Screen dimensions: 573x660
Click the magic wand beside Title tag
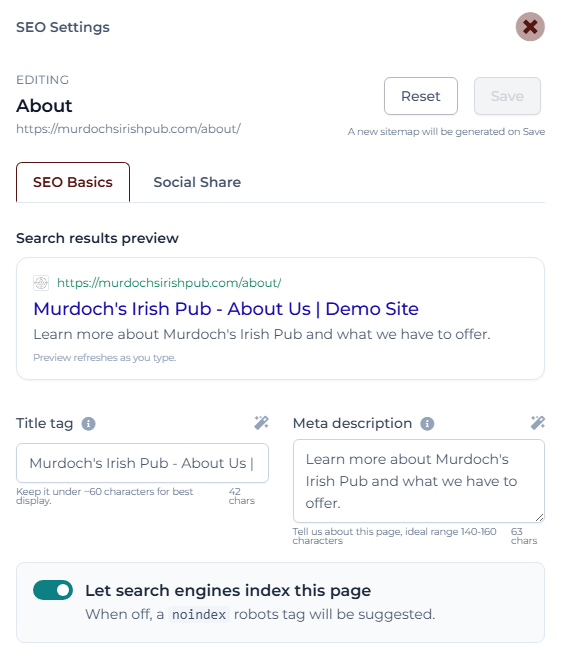261,423
